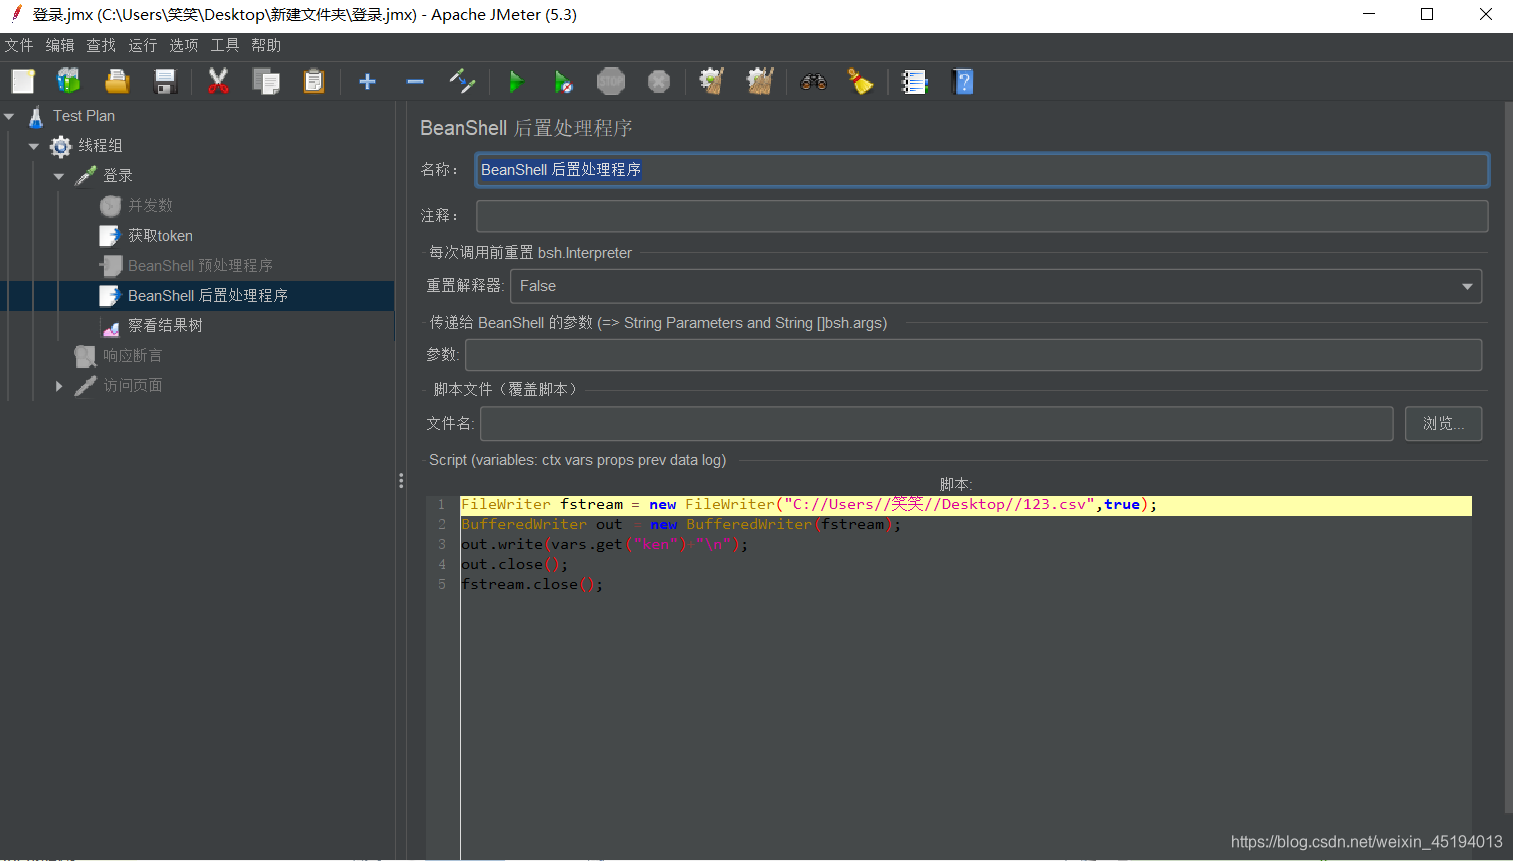
Task: Open the 运行 menu
Action: coord(143,46)
